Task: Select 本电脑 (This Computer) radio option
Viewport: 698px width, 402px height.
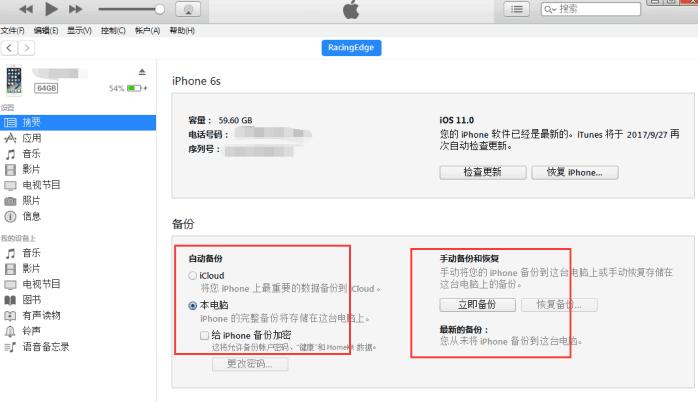Action: pyautogui.click(x=193, y=305)
